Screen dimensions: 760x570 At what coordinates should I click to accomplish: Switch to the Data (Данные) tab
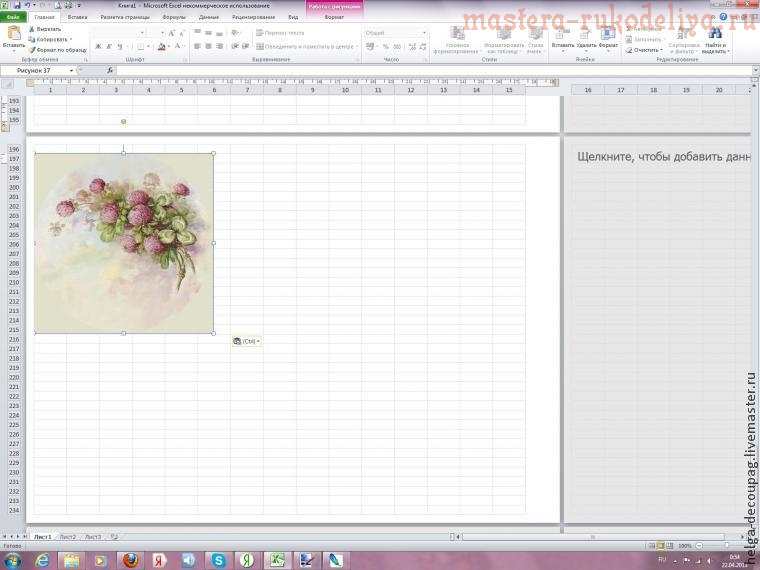coord(209,17)
